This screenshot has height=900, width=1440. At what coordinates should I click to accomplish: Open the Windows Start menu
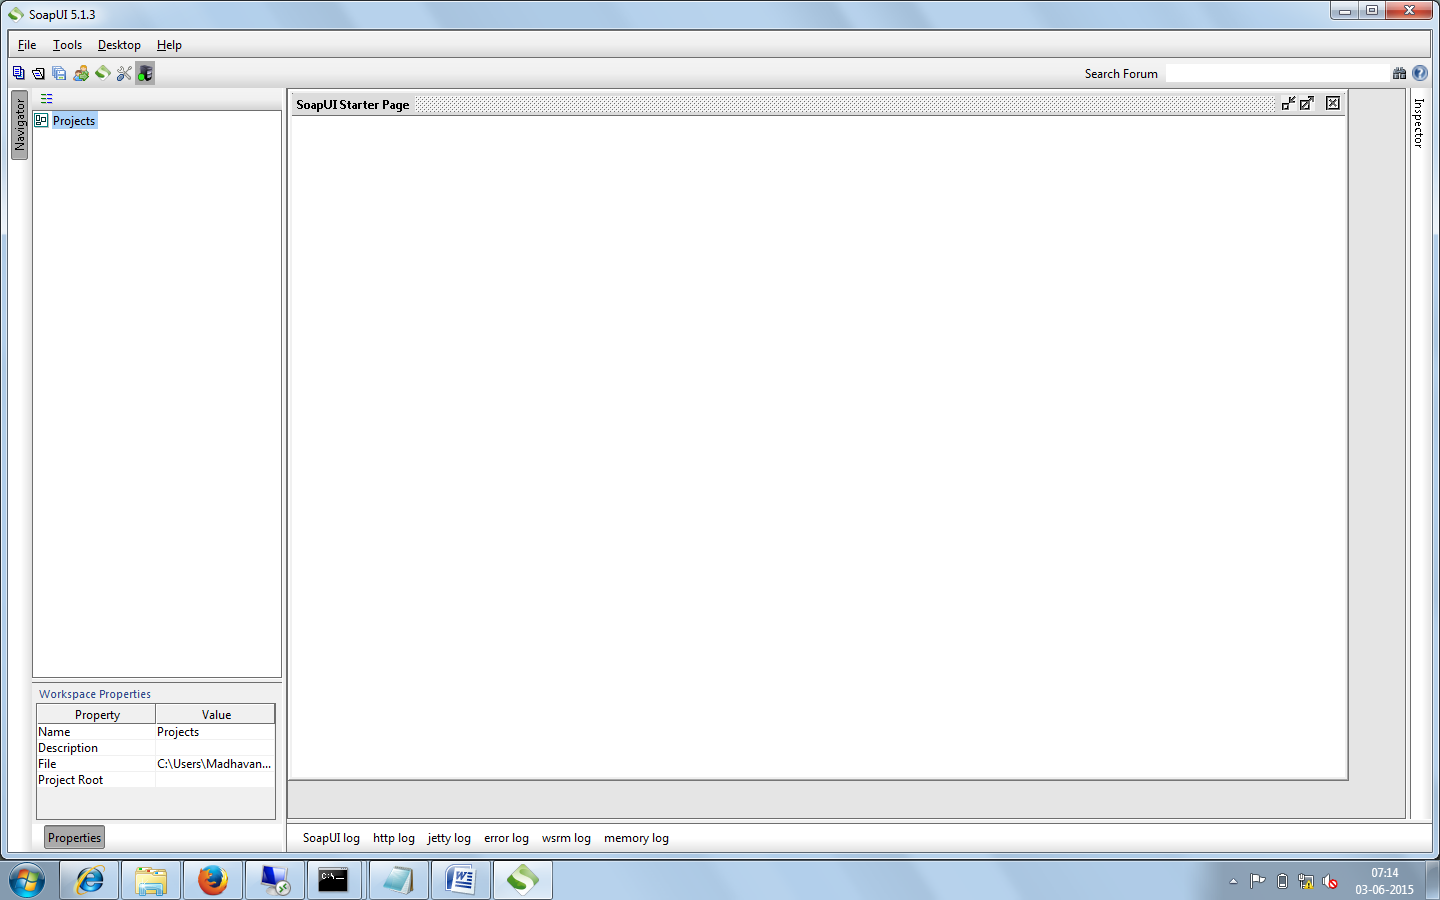[27, 881]
